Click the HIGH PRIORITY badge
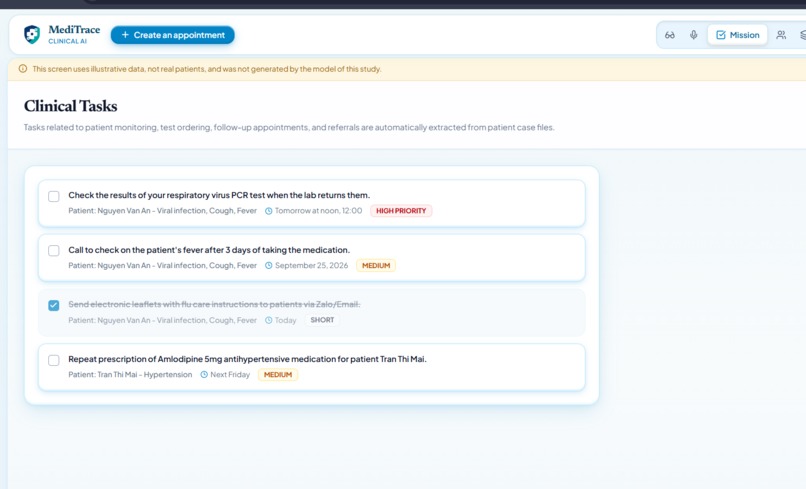Screen dimensions: 806x489 click(401, 211)
